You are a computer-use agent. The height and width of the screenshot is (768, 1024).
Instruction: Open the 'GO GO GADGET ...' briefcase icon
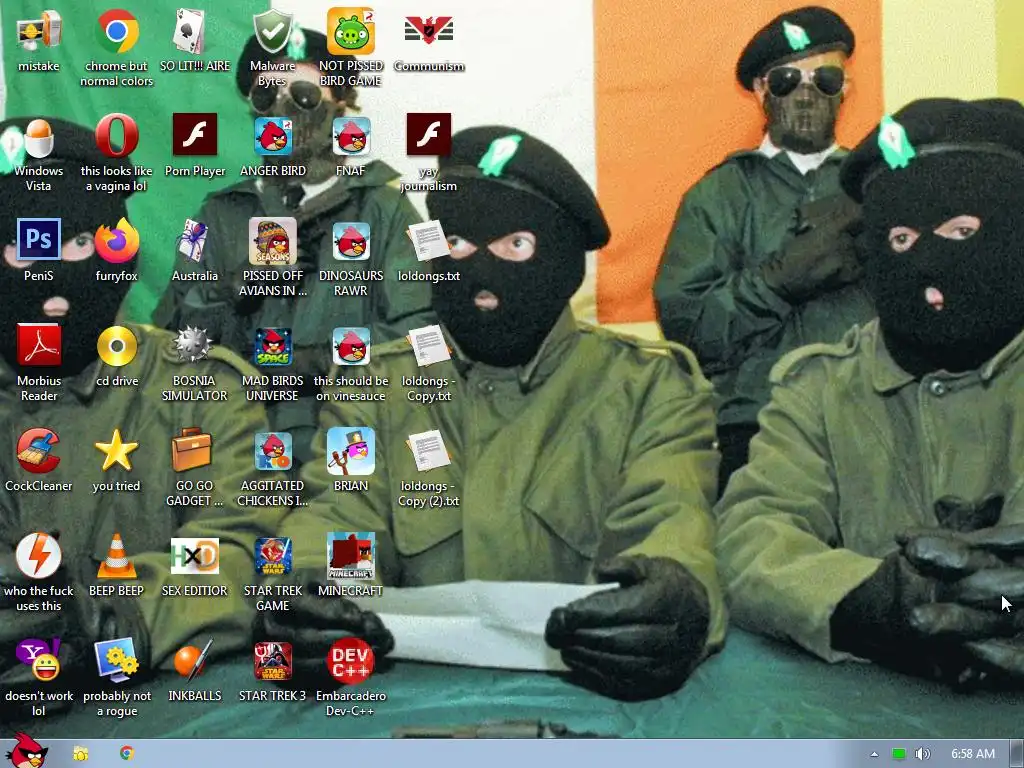pos(192,449)
